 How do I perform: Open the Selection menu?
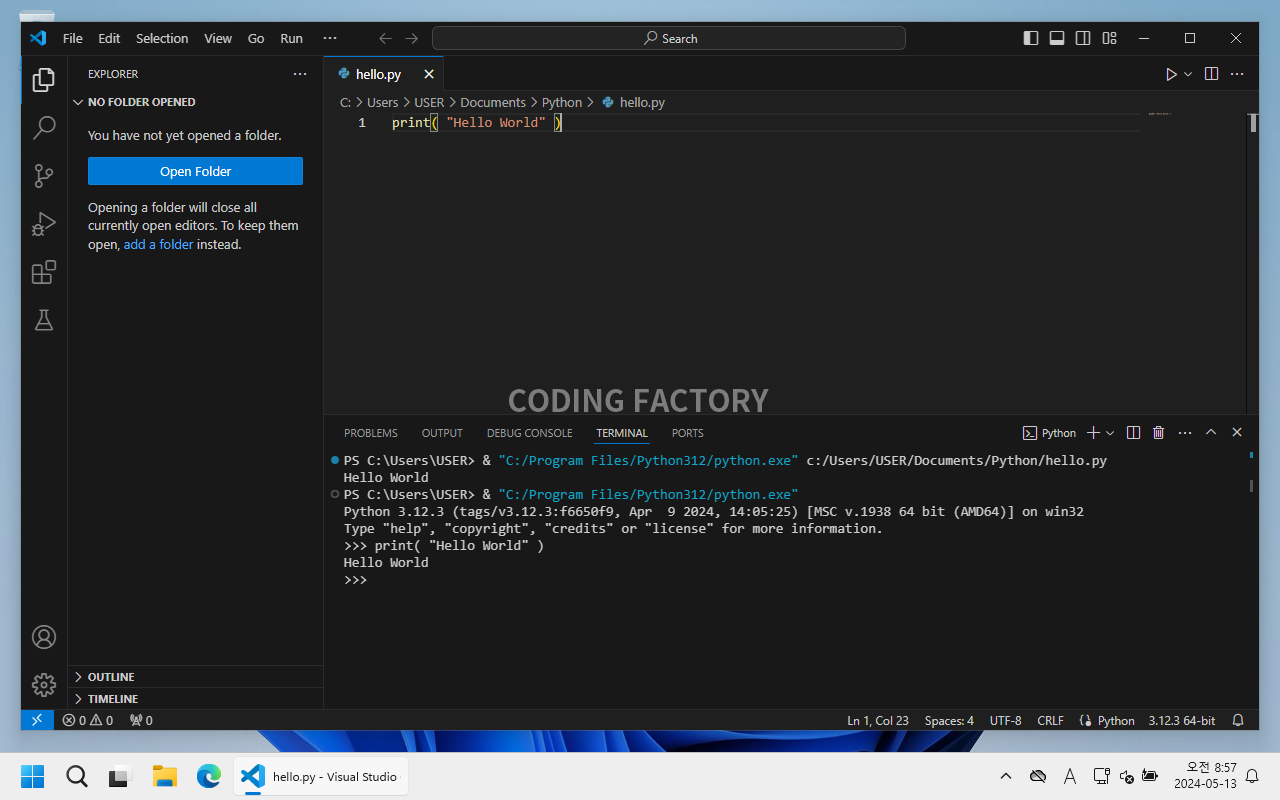[162, 38]
